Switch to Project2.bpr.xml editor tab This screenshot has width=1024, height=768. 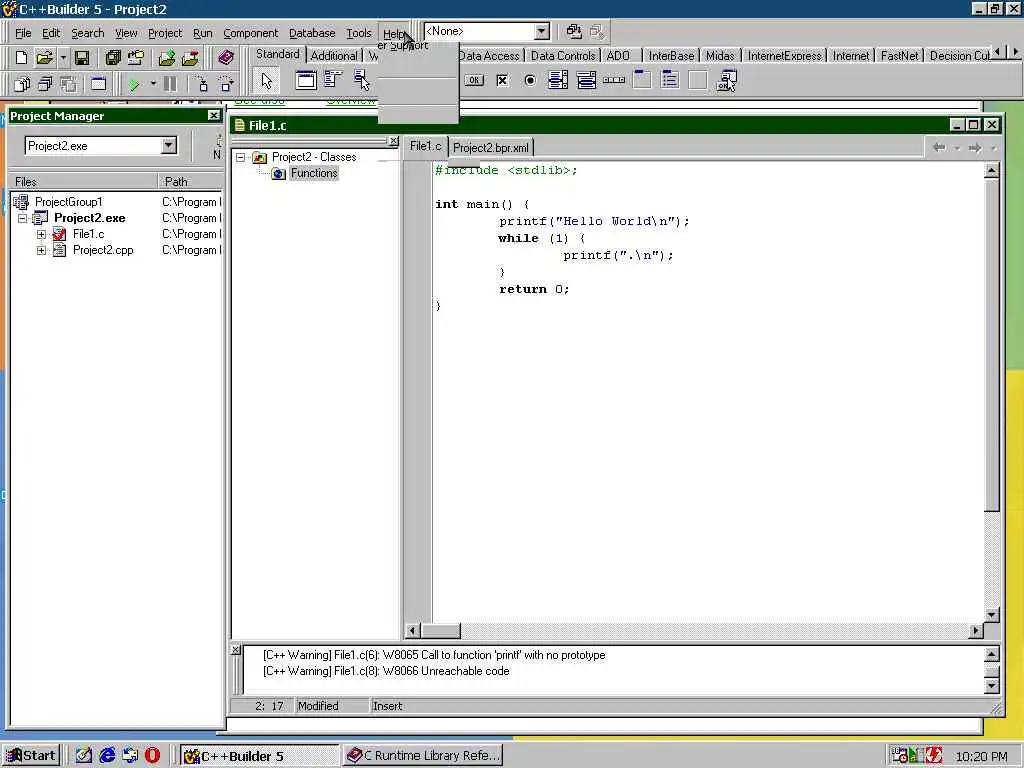[x=491, y=148]
